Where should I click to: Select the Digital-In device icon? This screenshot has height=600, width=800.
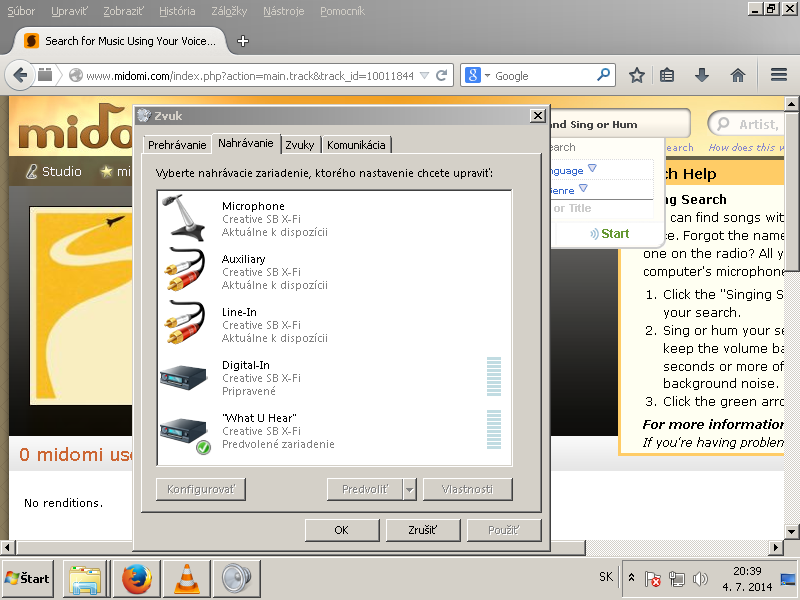point(183,378)
